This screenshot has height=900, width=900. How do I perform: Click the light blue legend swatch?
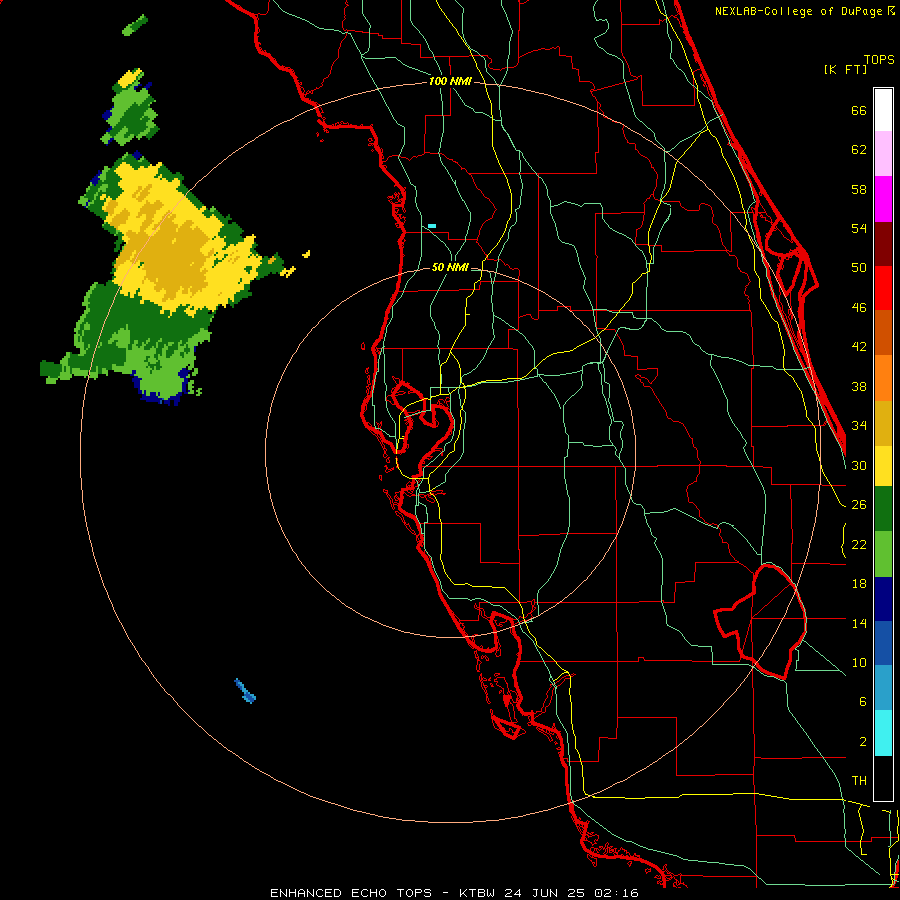pos(883,688)
